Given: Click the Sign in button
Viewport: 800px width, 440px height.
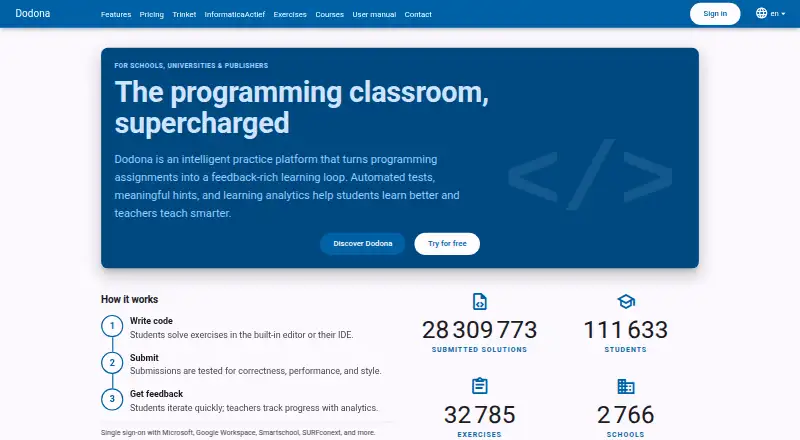Looking at the screenshot, I should pos(715,14).
